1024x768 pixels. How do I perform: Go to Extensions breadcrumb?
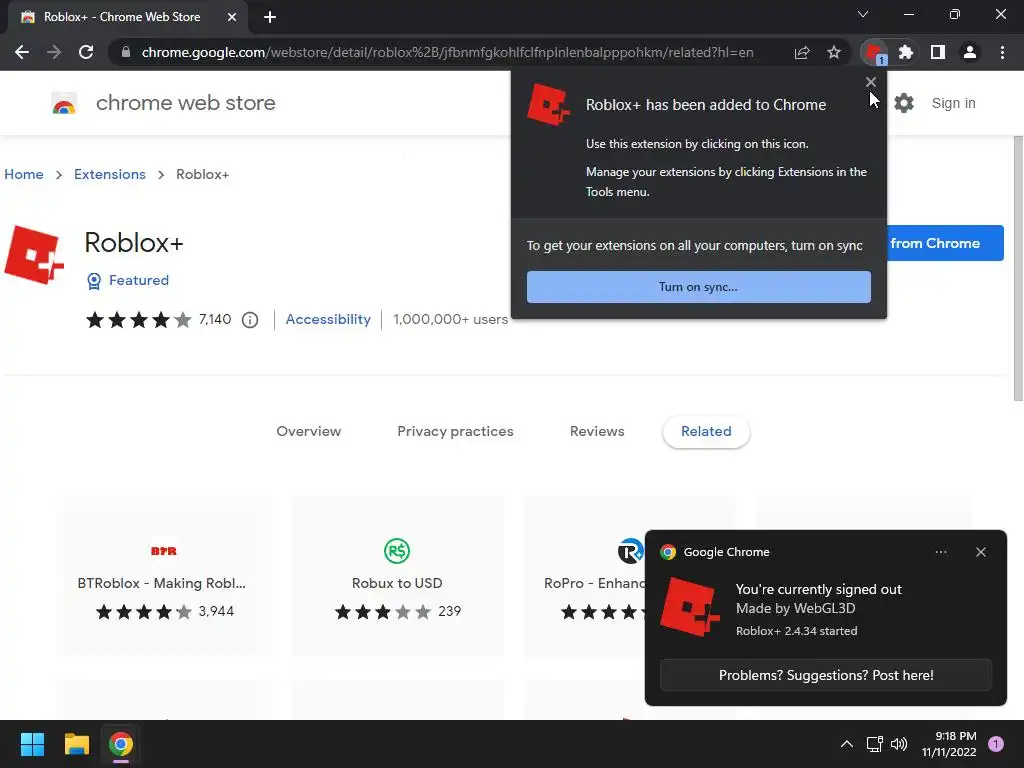[x=110, y=174]
